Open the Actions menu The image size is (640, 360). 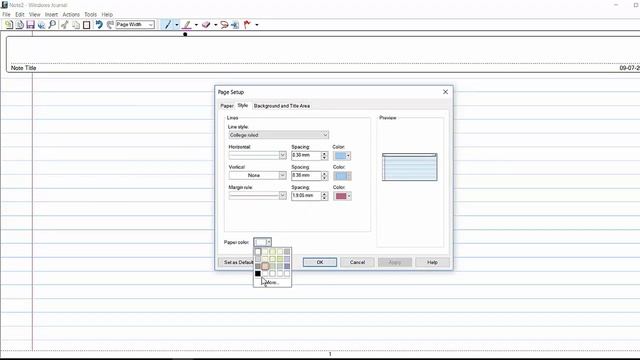pyautogui.click(x=71, y=14)
